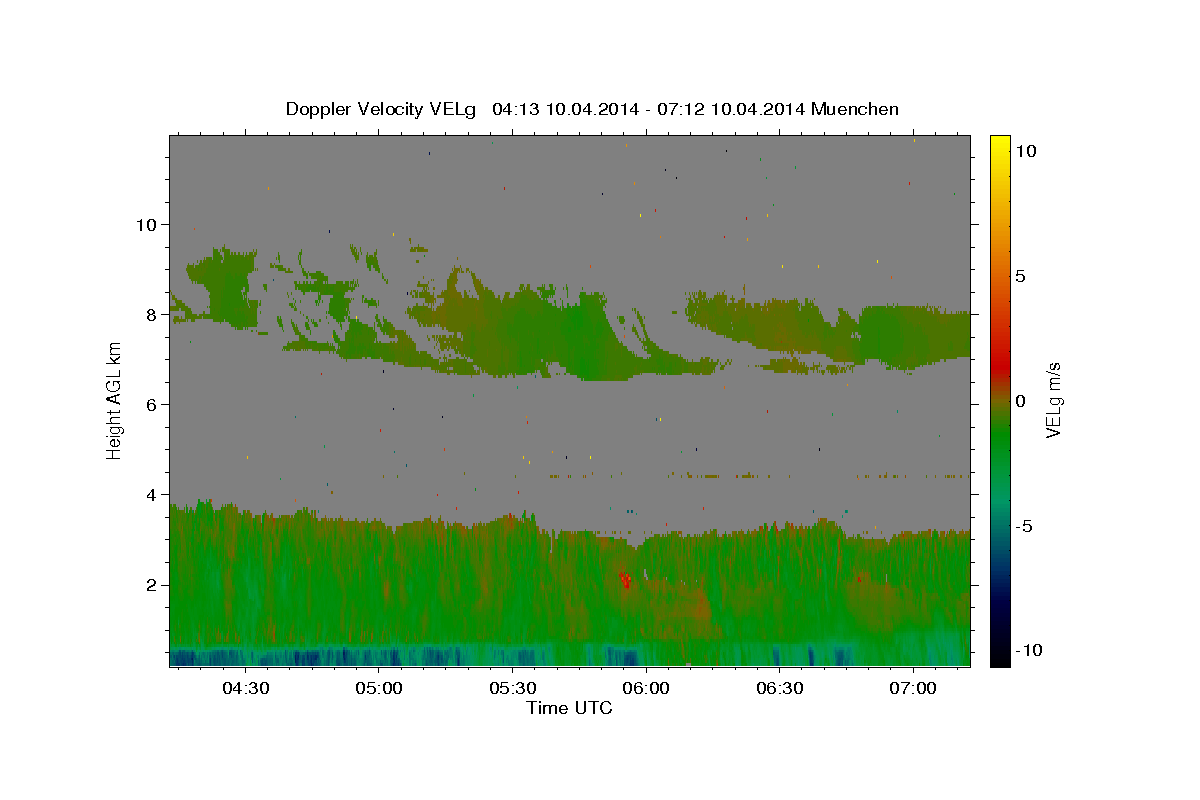Click the 'VELg m/s' colorbar label
Screen dimensions: 1200x800
tap(1053, 401)
